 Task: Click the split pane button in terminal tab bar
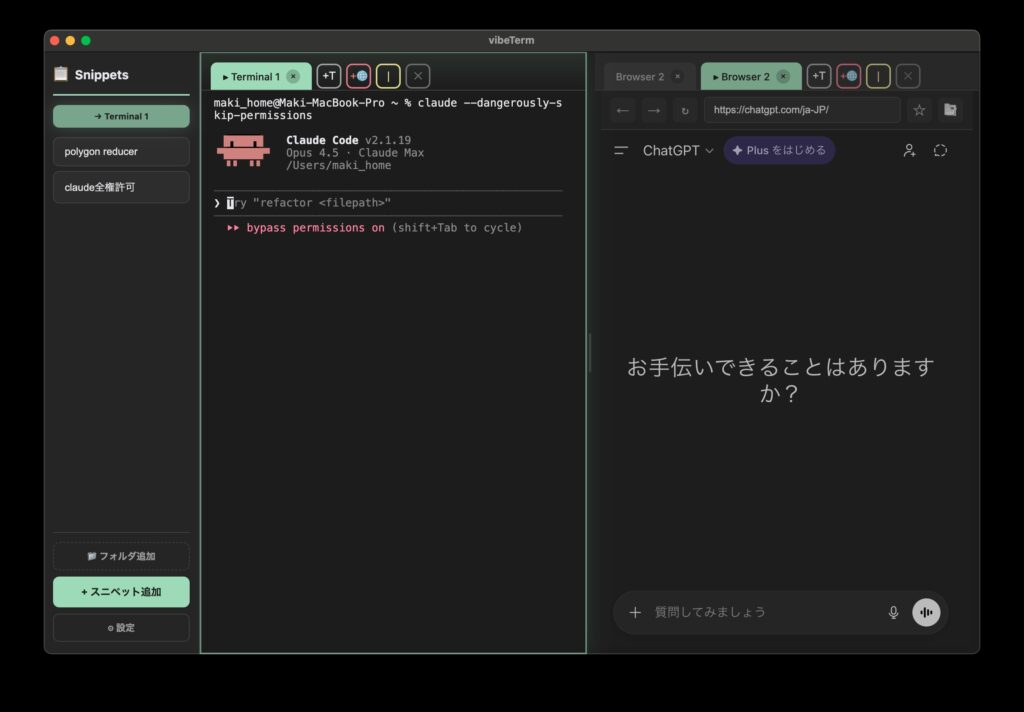click(388, 76)
